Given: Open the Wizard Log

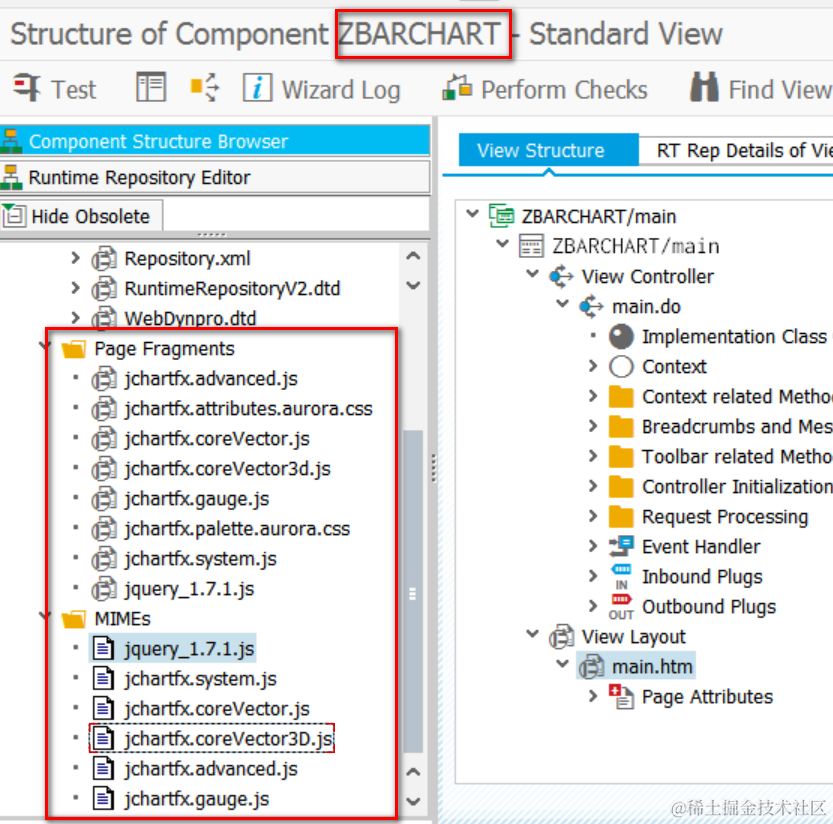Looking at the screenshot, I should [x=321, y=88].
